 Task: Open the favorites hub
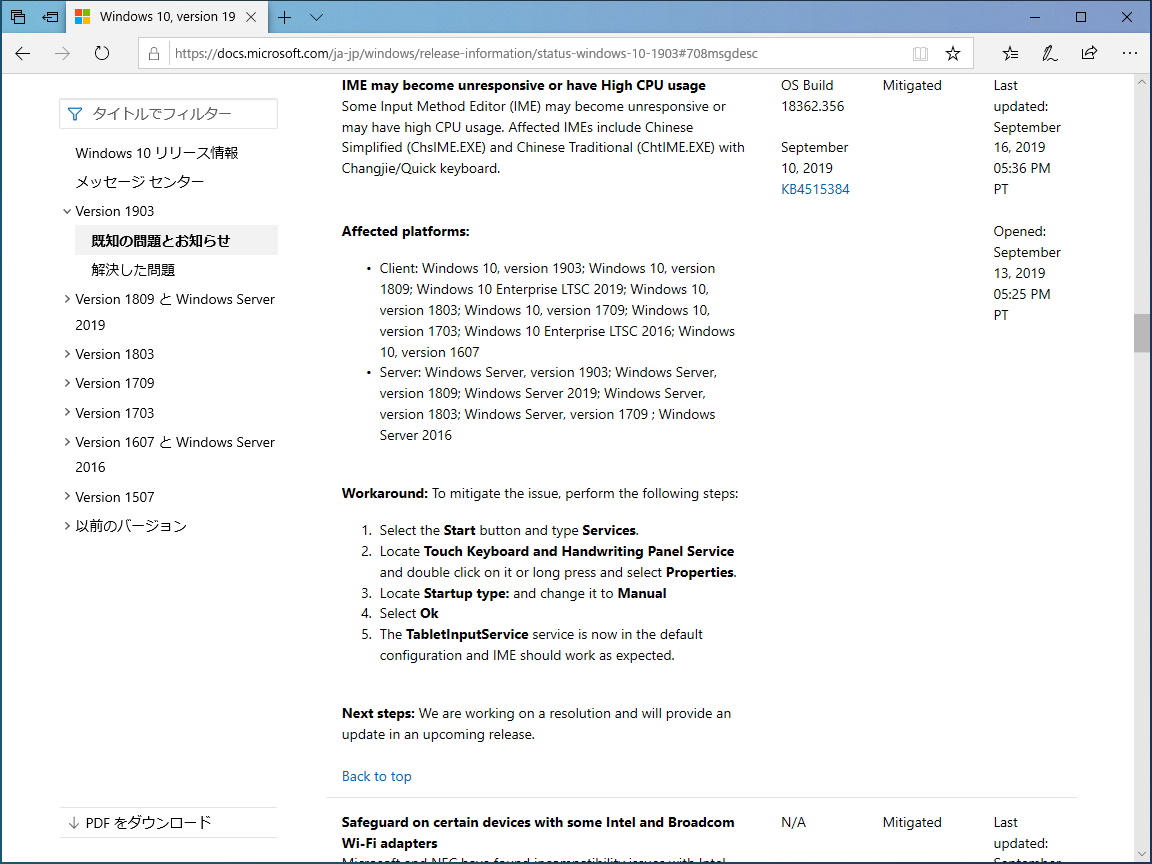tap(1010, 53)
